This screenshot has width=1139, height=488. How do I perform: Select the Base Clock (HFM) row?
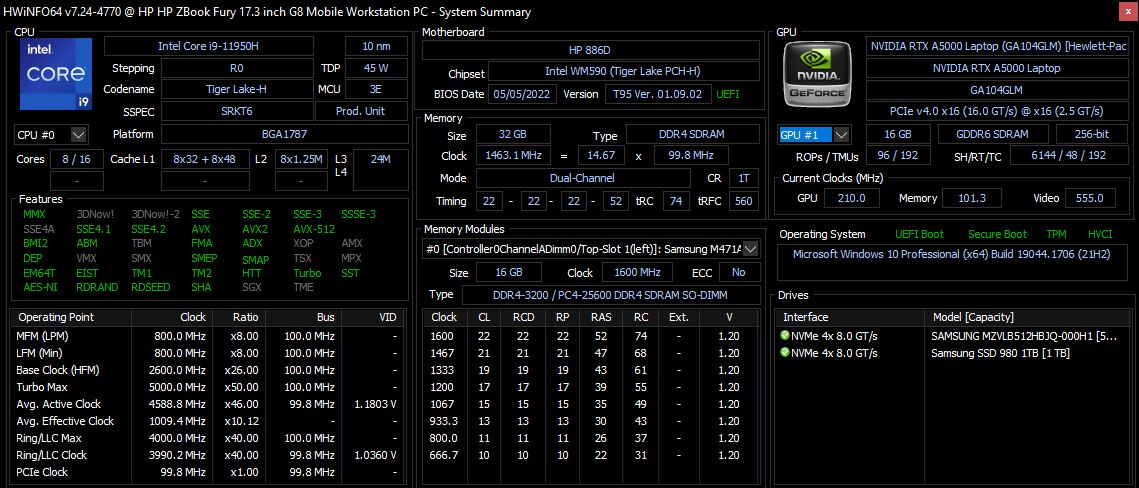(x=210, y=370)
